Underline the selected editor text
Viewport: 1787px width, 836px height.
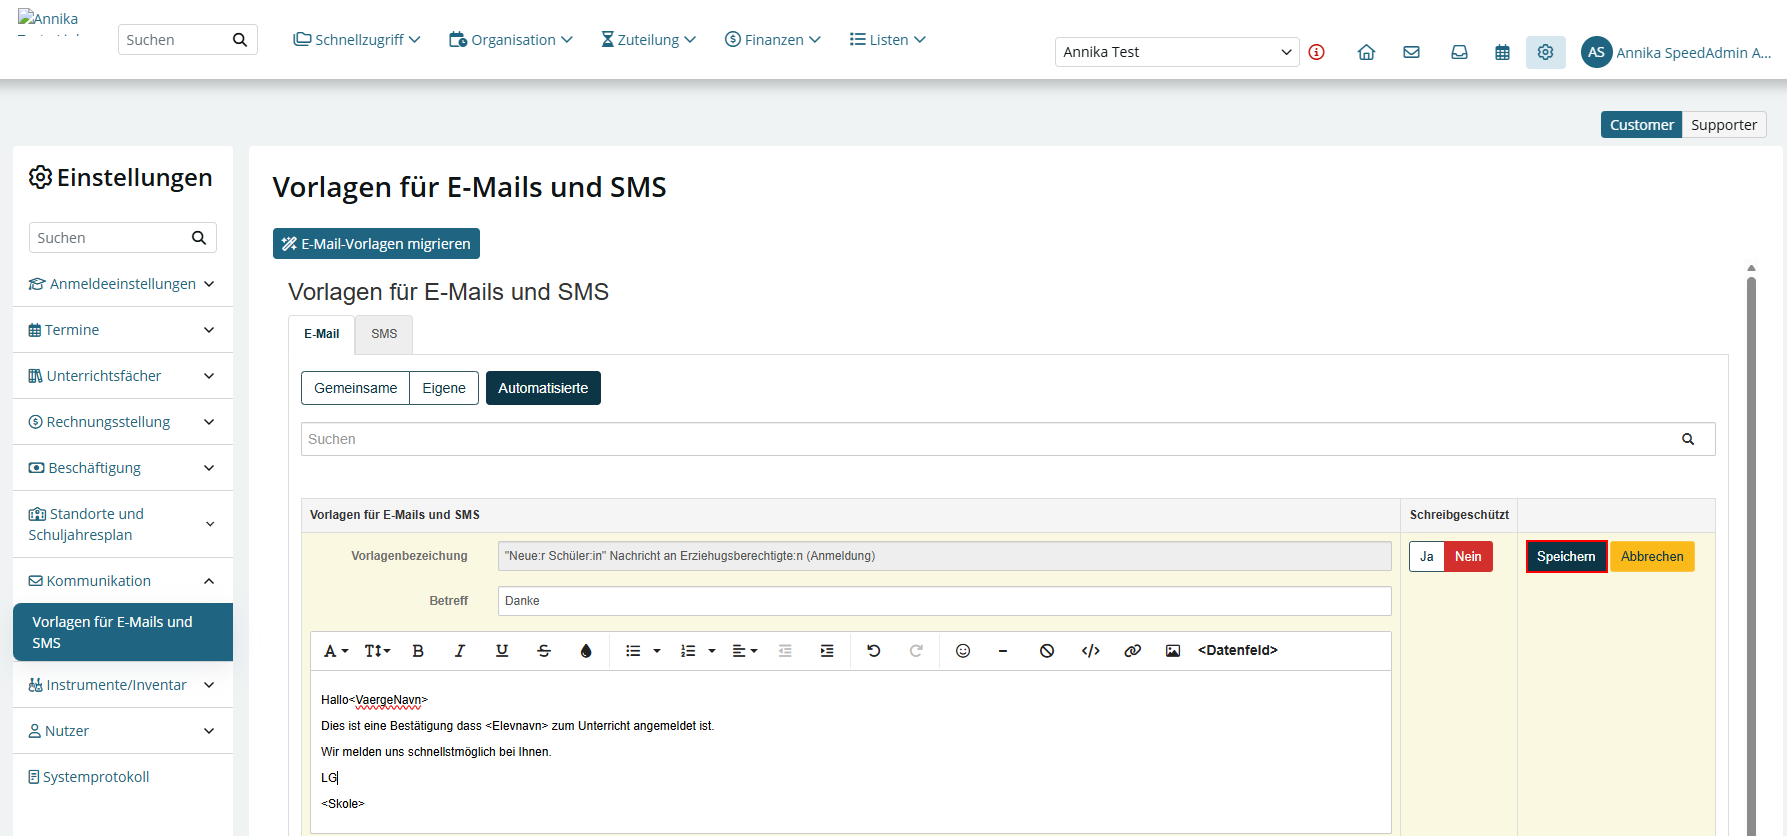[502, 651]
